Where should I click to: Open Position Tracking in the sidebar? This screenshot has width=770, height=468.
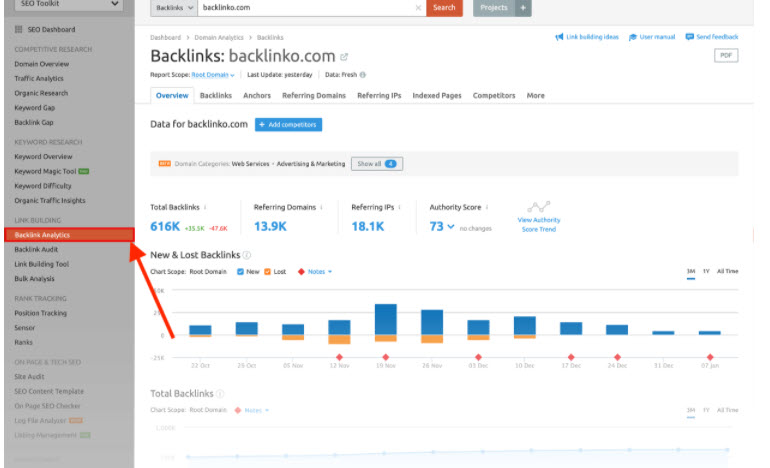pos(41,313)
